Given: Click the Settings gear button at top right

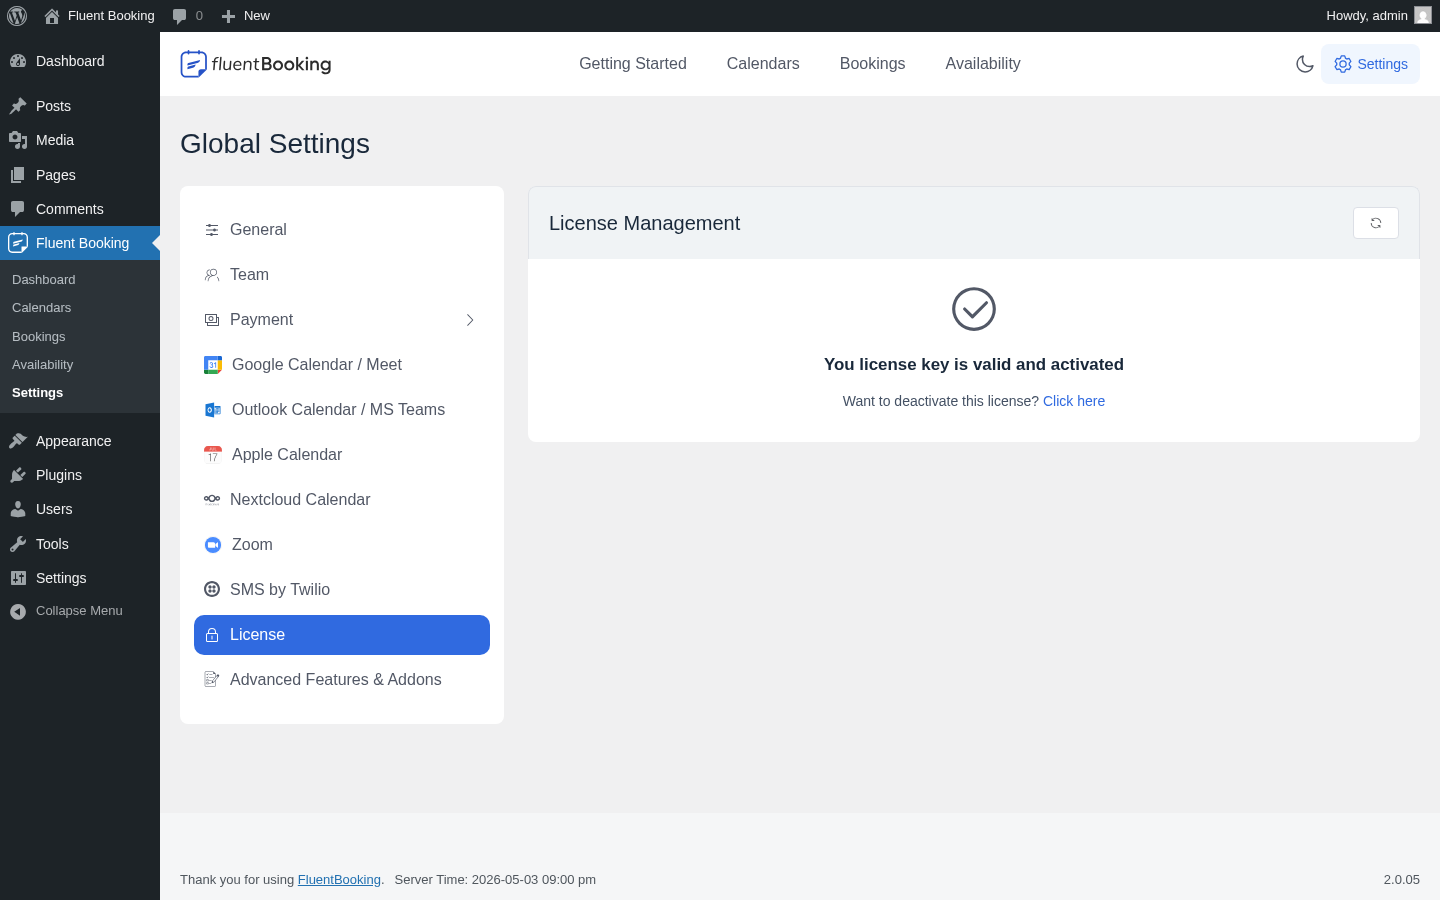Looking at the screenshot, I should 1370,64.
